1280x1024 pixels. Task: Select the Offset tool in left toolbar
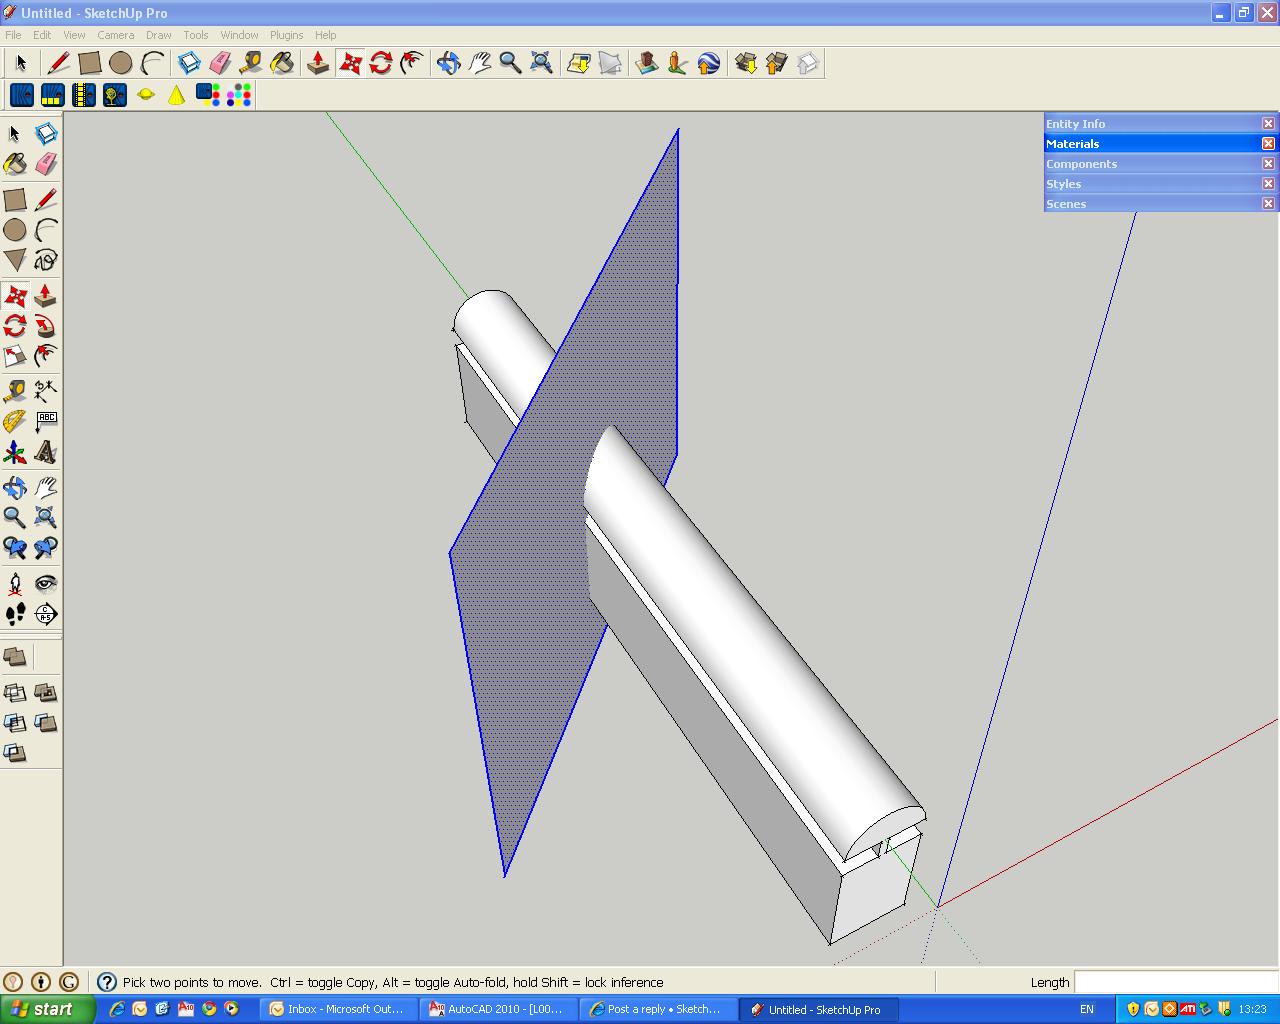pos(46,356)
